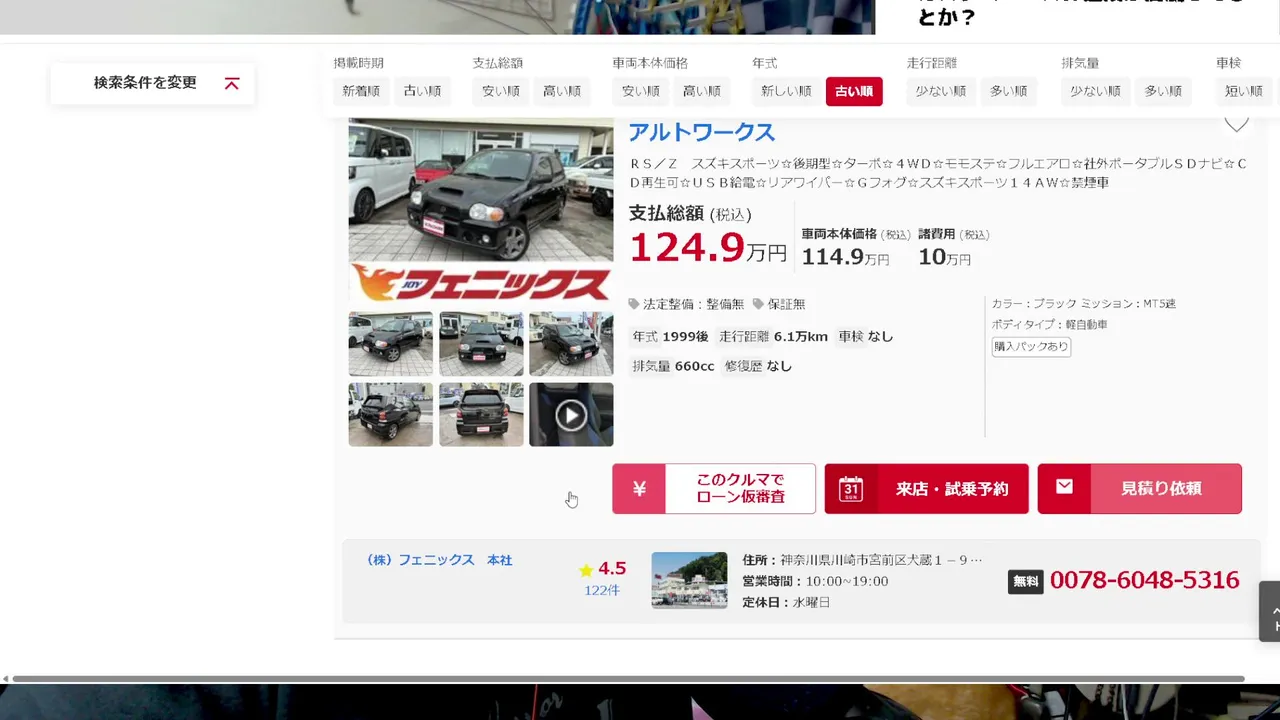This screenshot has width=1280, height=720.
Task: Click 来店・試乗予約 button
Action: (x=926, y=489)
